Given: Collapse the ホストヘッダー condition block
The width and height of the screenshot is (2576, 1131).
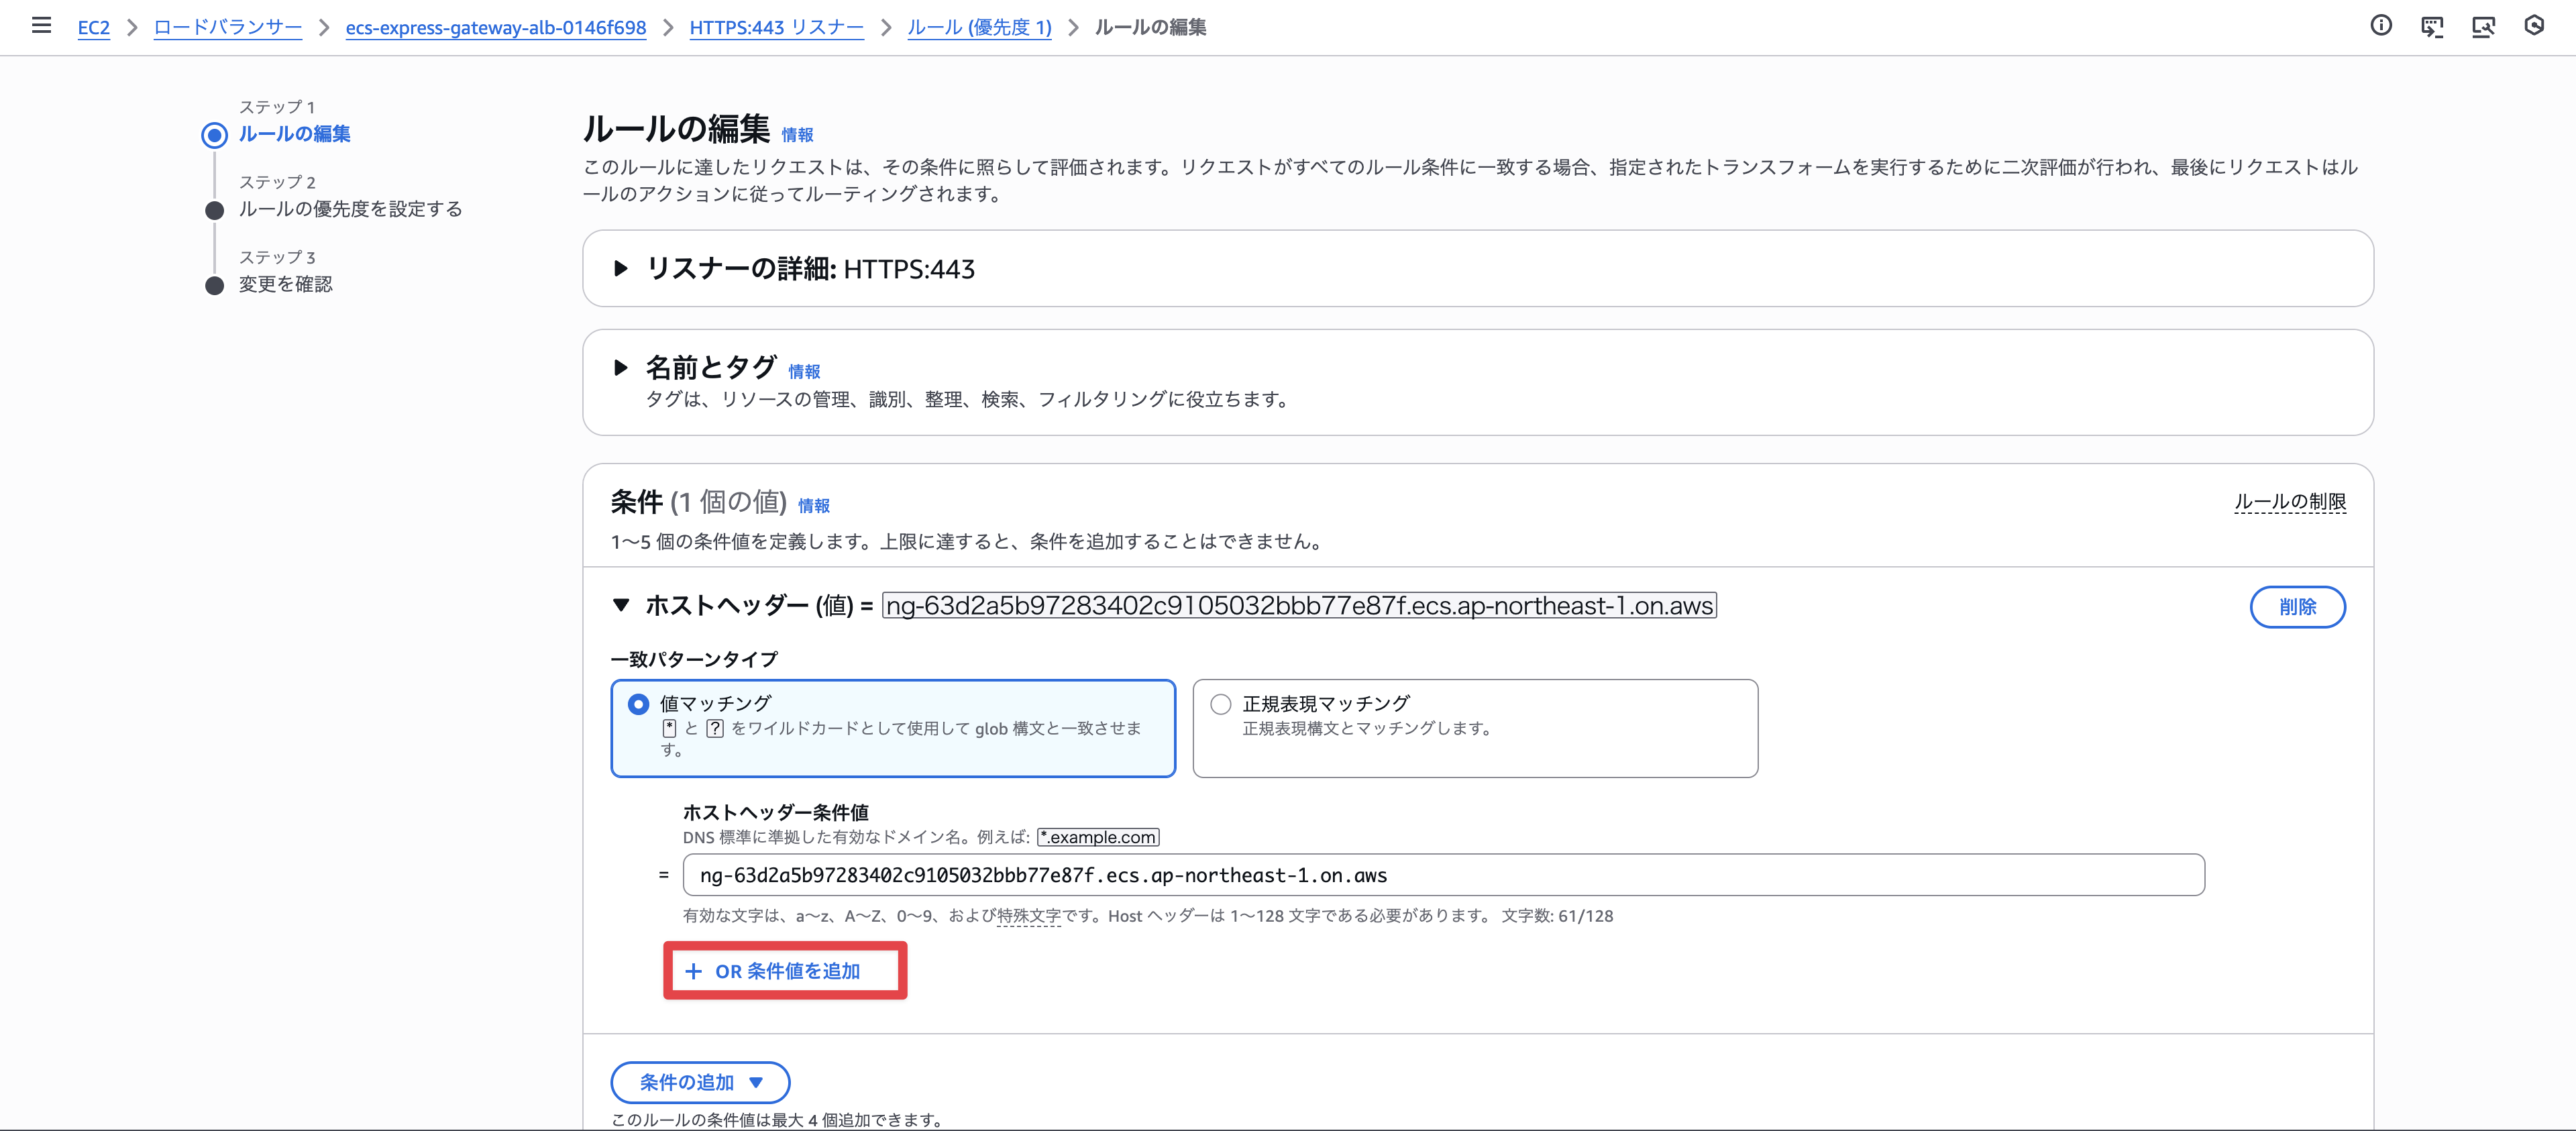Looking at the screenshot, I should point(620,606).
